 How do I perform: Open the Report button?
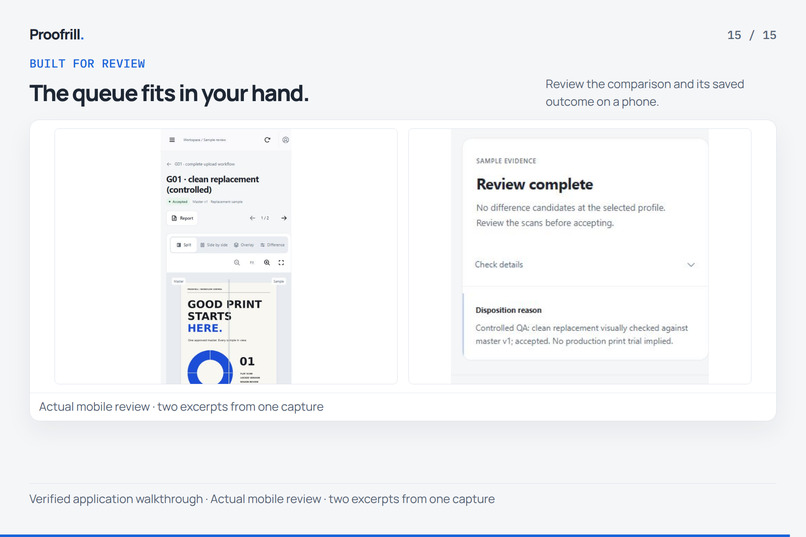[x=182, y=218]
